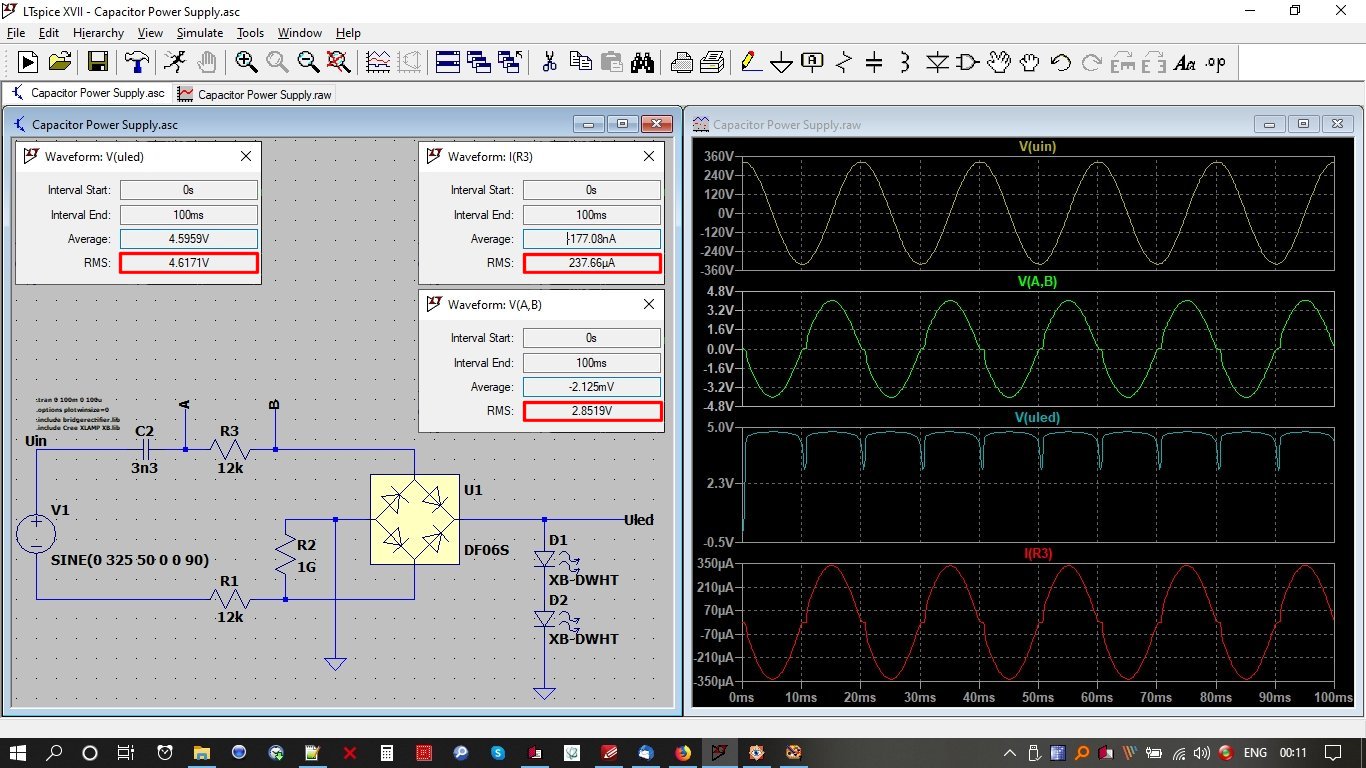The image size is (1366, 768).
Task: Click the Zoom In magnifier icon
Action: tap(246, 62)
